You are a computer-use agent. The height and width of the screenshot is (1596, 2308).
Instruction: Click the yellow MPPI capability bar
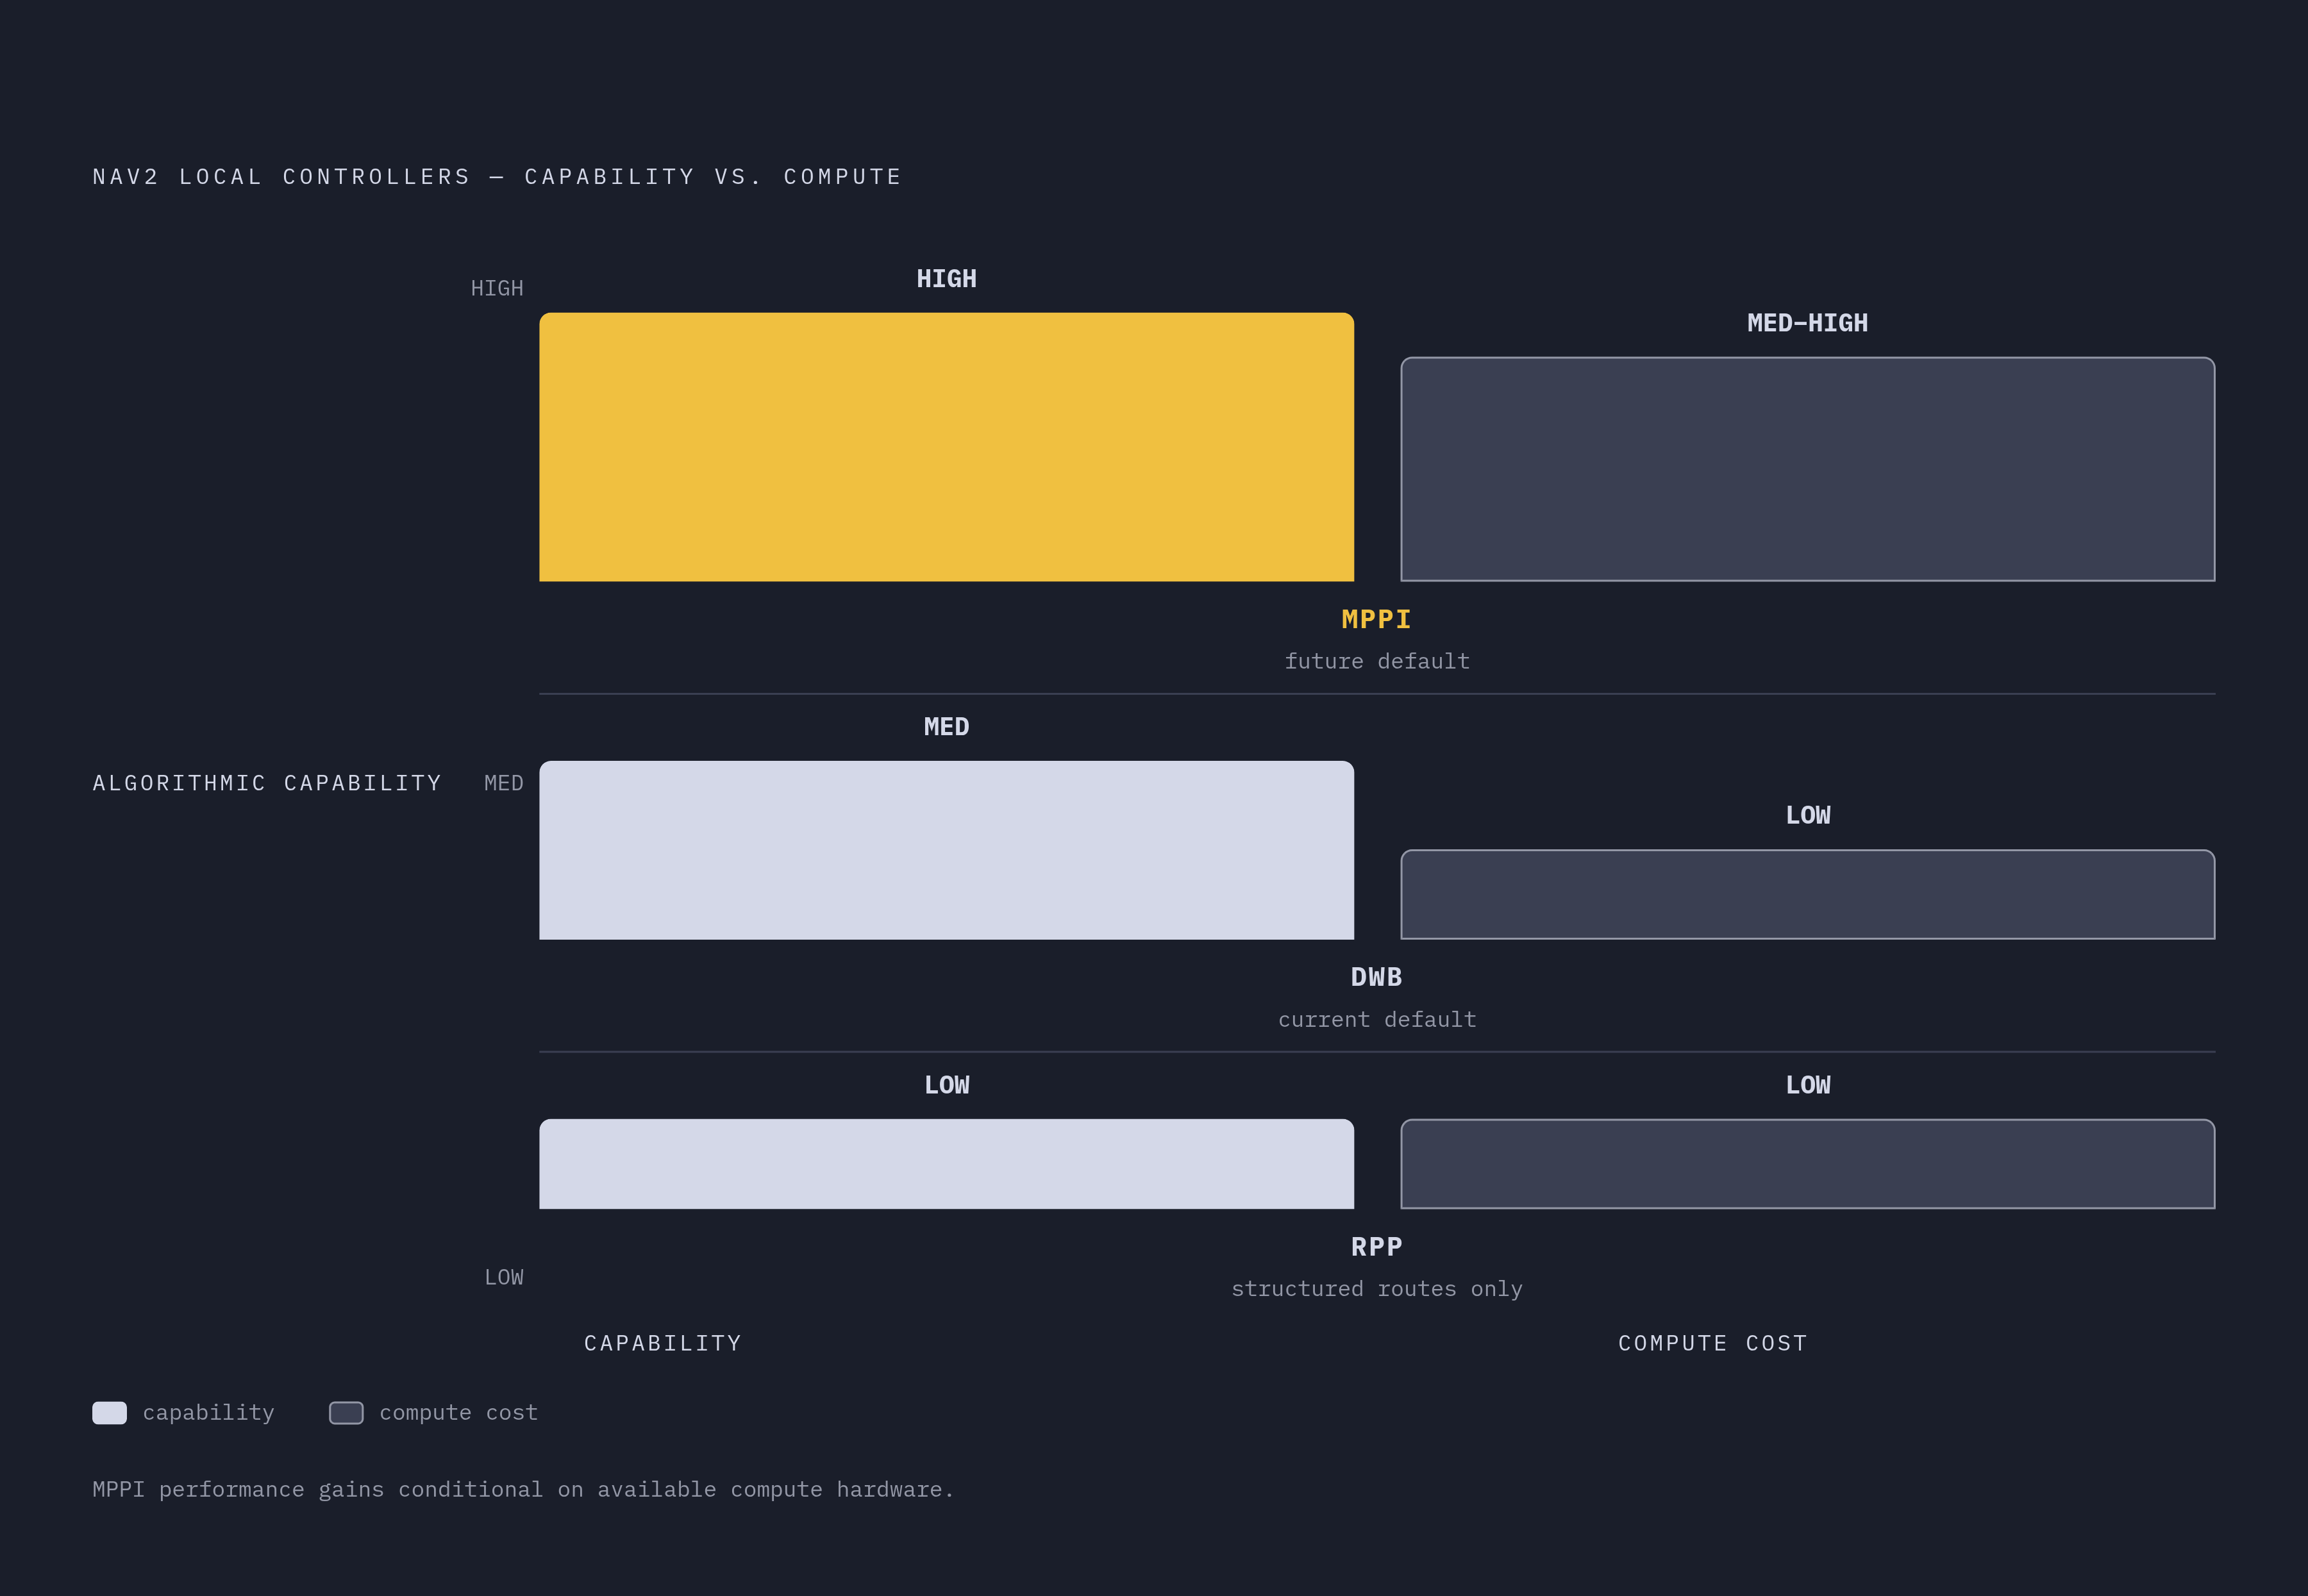coord(946,447)
